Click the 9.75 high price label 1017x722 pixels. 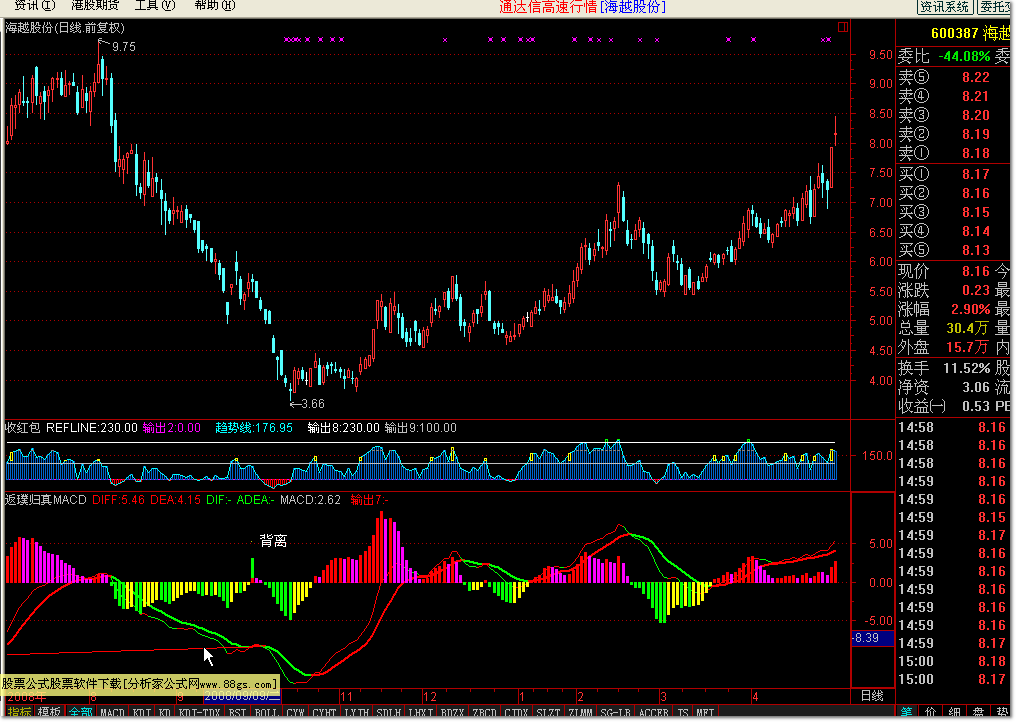[x=124, y=47]
